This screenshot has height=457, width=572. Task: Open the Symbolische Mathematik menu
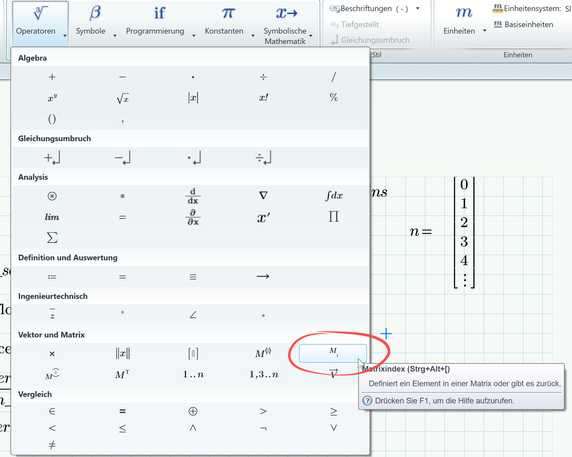(x=287, y=24)
